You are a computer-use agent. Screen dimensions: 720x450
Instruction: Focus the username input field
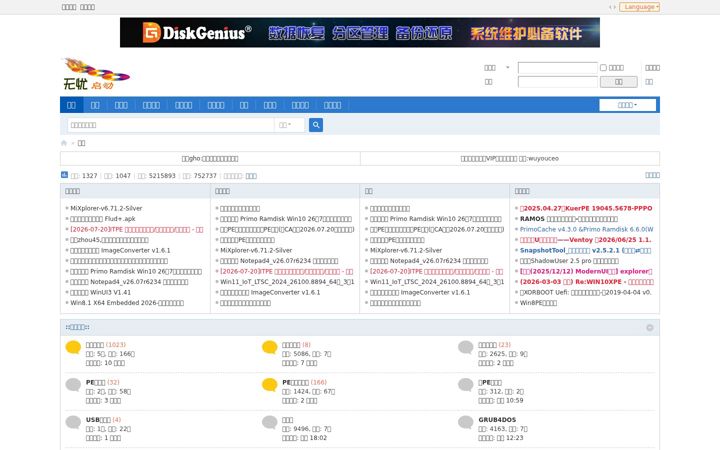click(x=557, y=68)
